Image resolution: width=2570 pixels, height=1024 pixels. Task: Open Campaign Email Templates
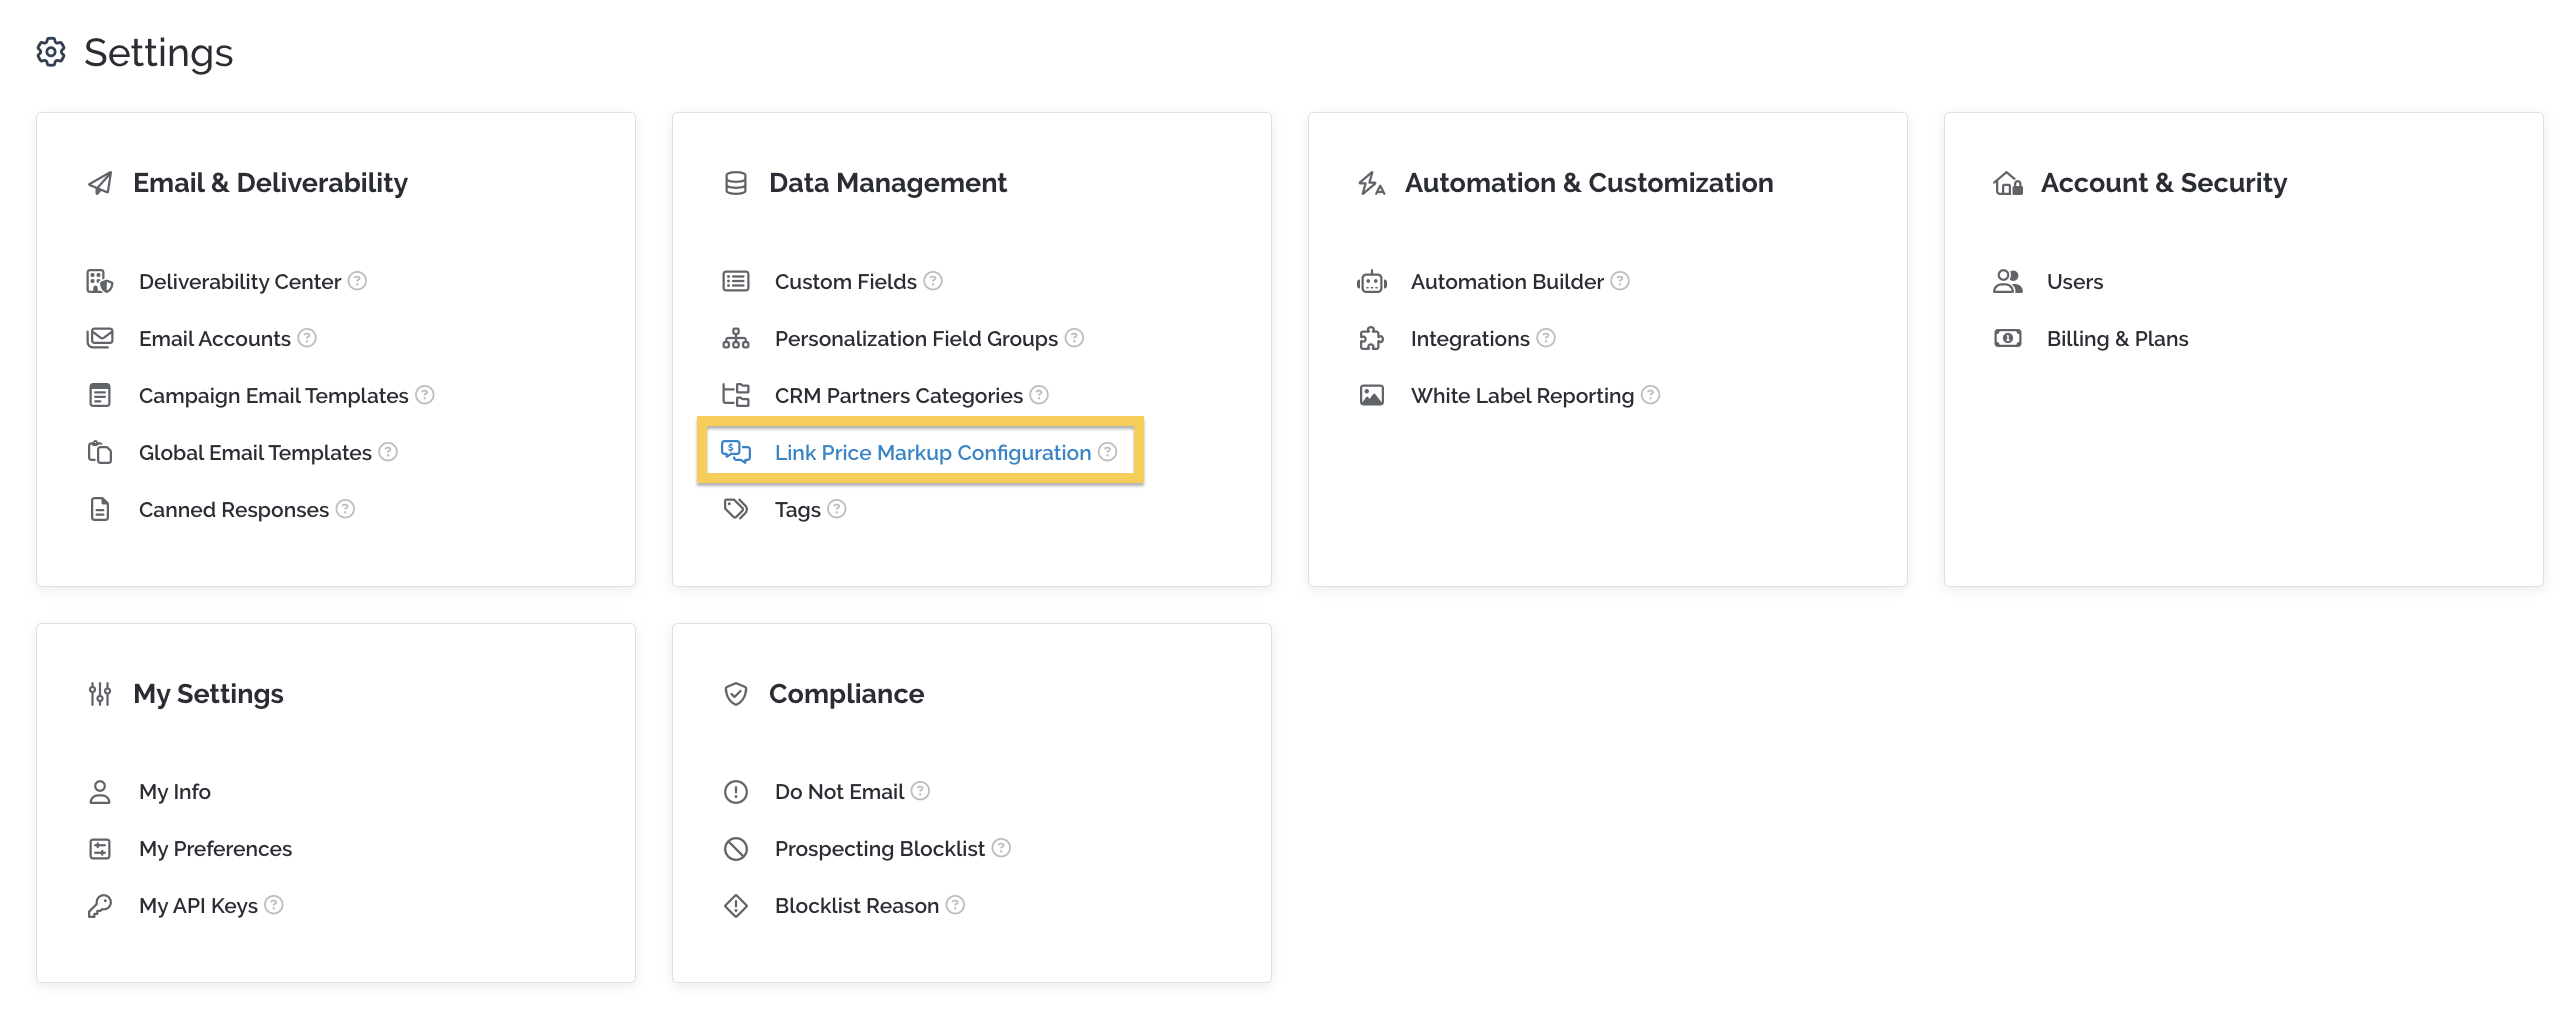point(274,396)
